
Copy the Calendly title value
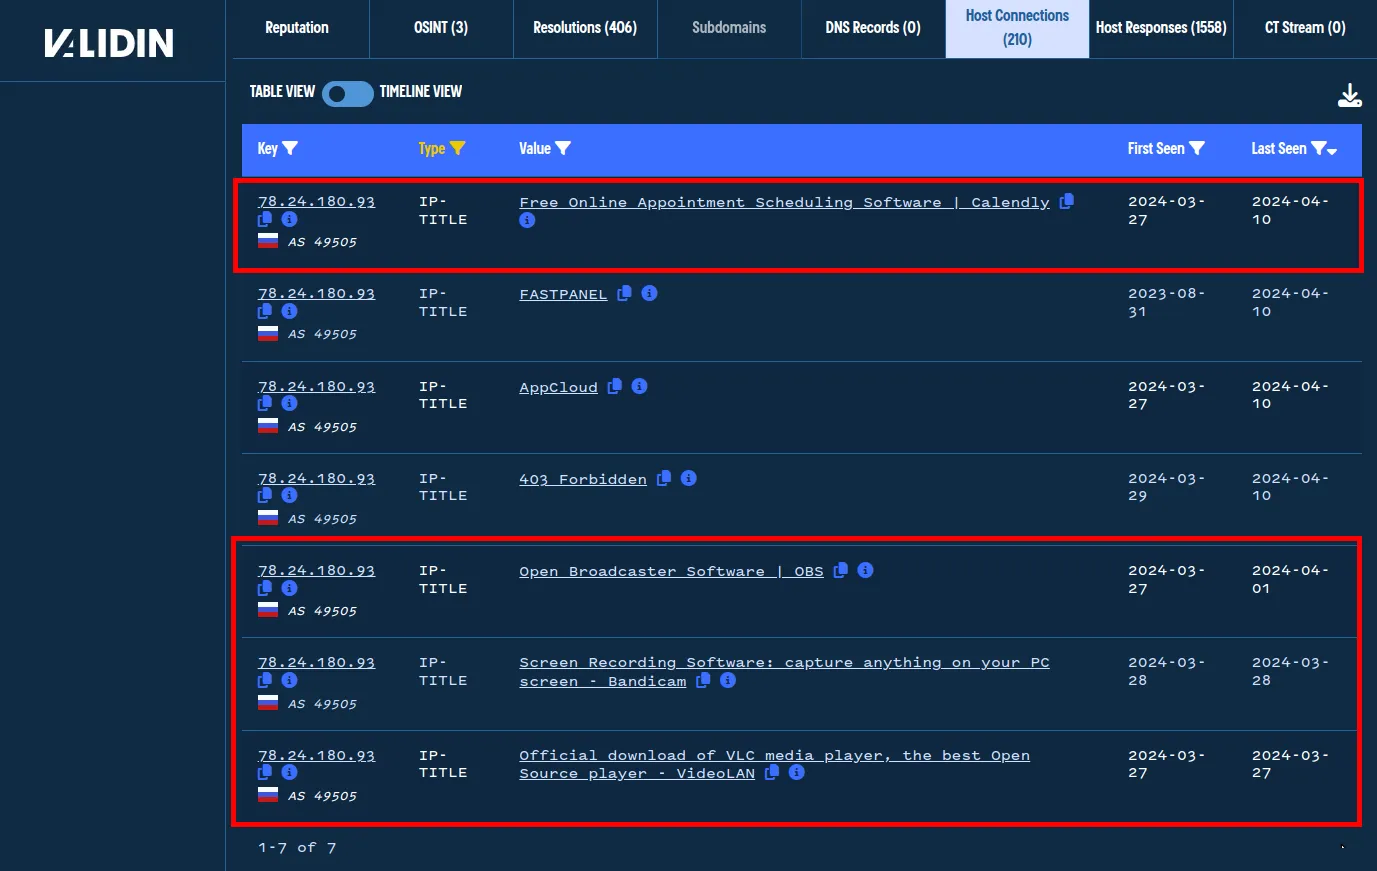1067,201
